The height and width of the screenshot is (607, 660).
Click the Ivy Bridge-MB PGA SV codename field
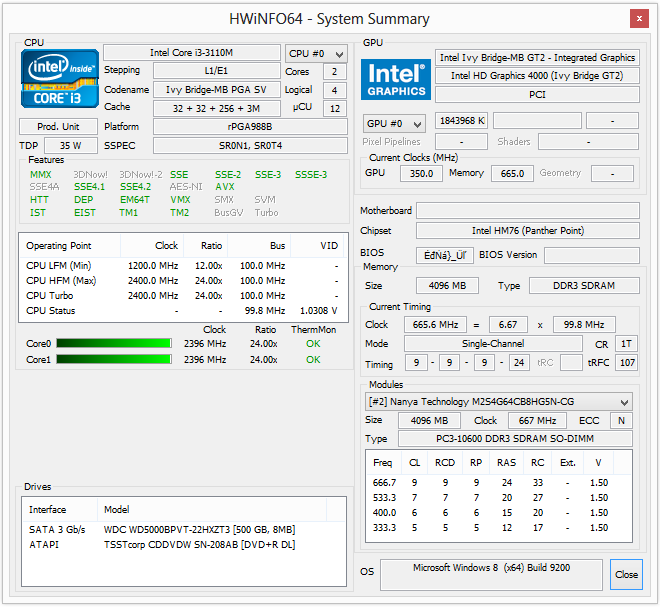(216, 90)
